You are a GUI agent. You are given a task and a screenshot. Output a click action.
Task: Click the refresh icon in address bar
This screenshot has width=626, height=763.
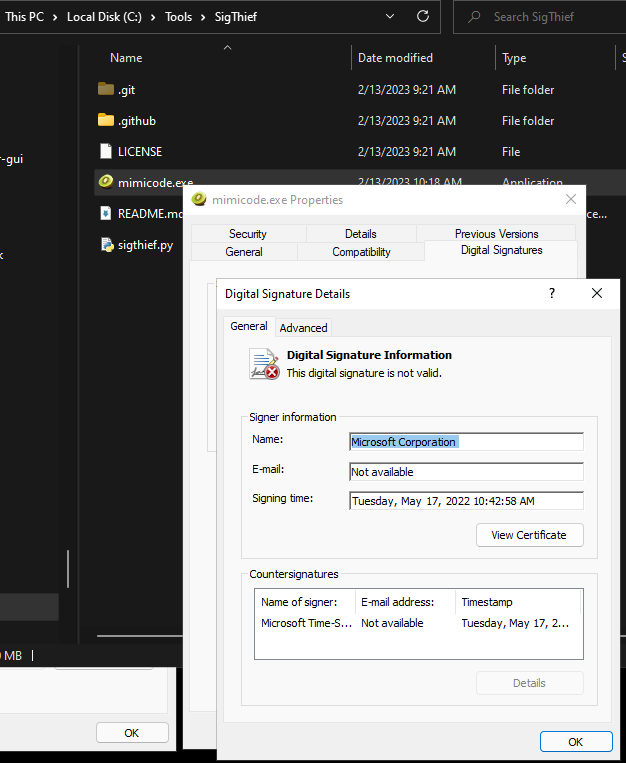point(423,16)
